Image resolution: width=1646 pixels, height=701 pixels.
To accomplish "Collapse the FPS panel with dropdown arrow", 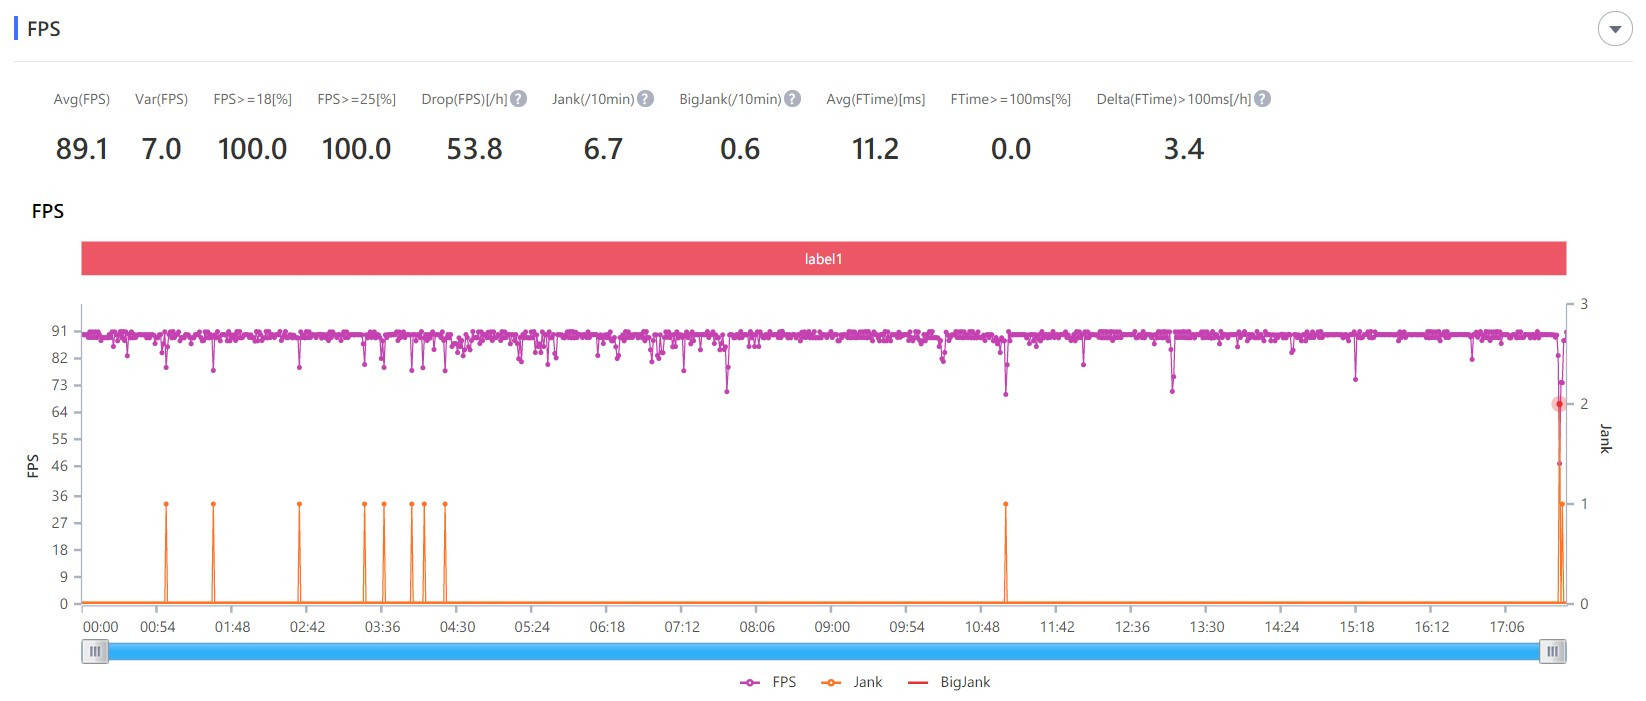I will pos(1614,29).
